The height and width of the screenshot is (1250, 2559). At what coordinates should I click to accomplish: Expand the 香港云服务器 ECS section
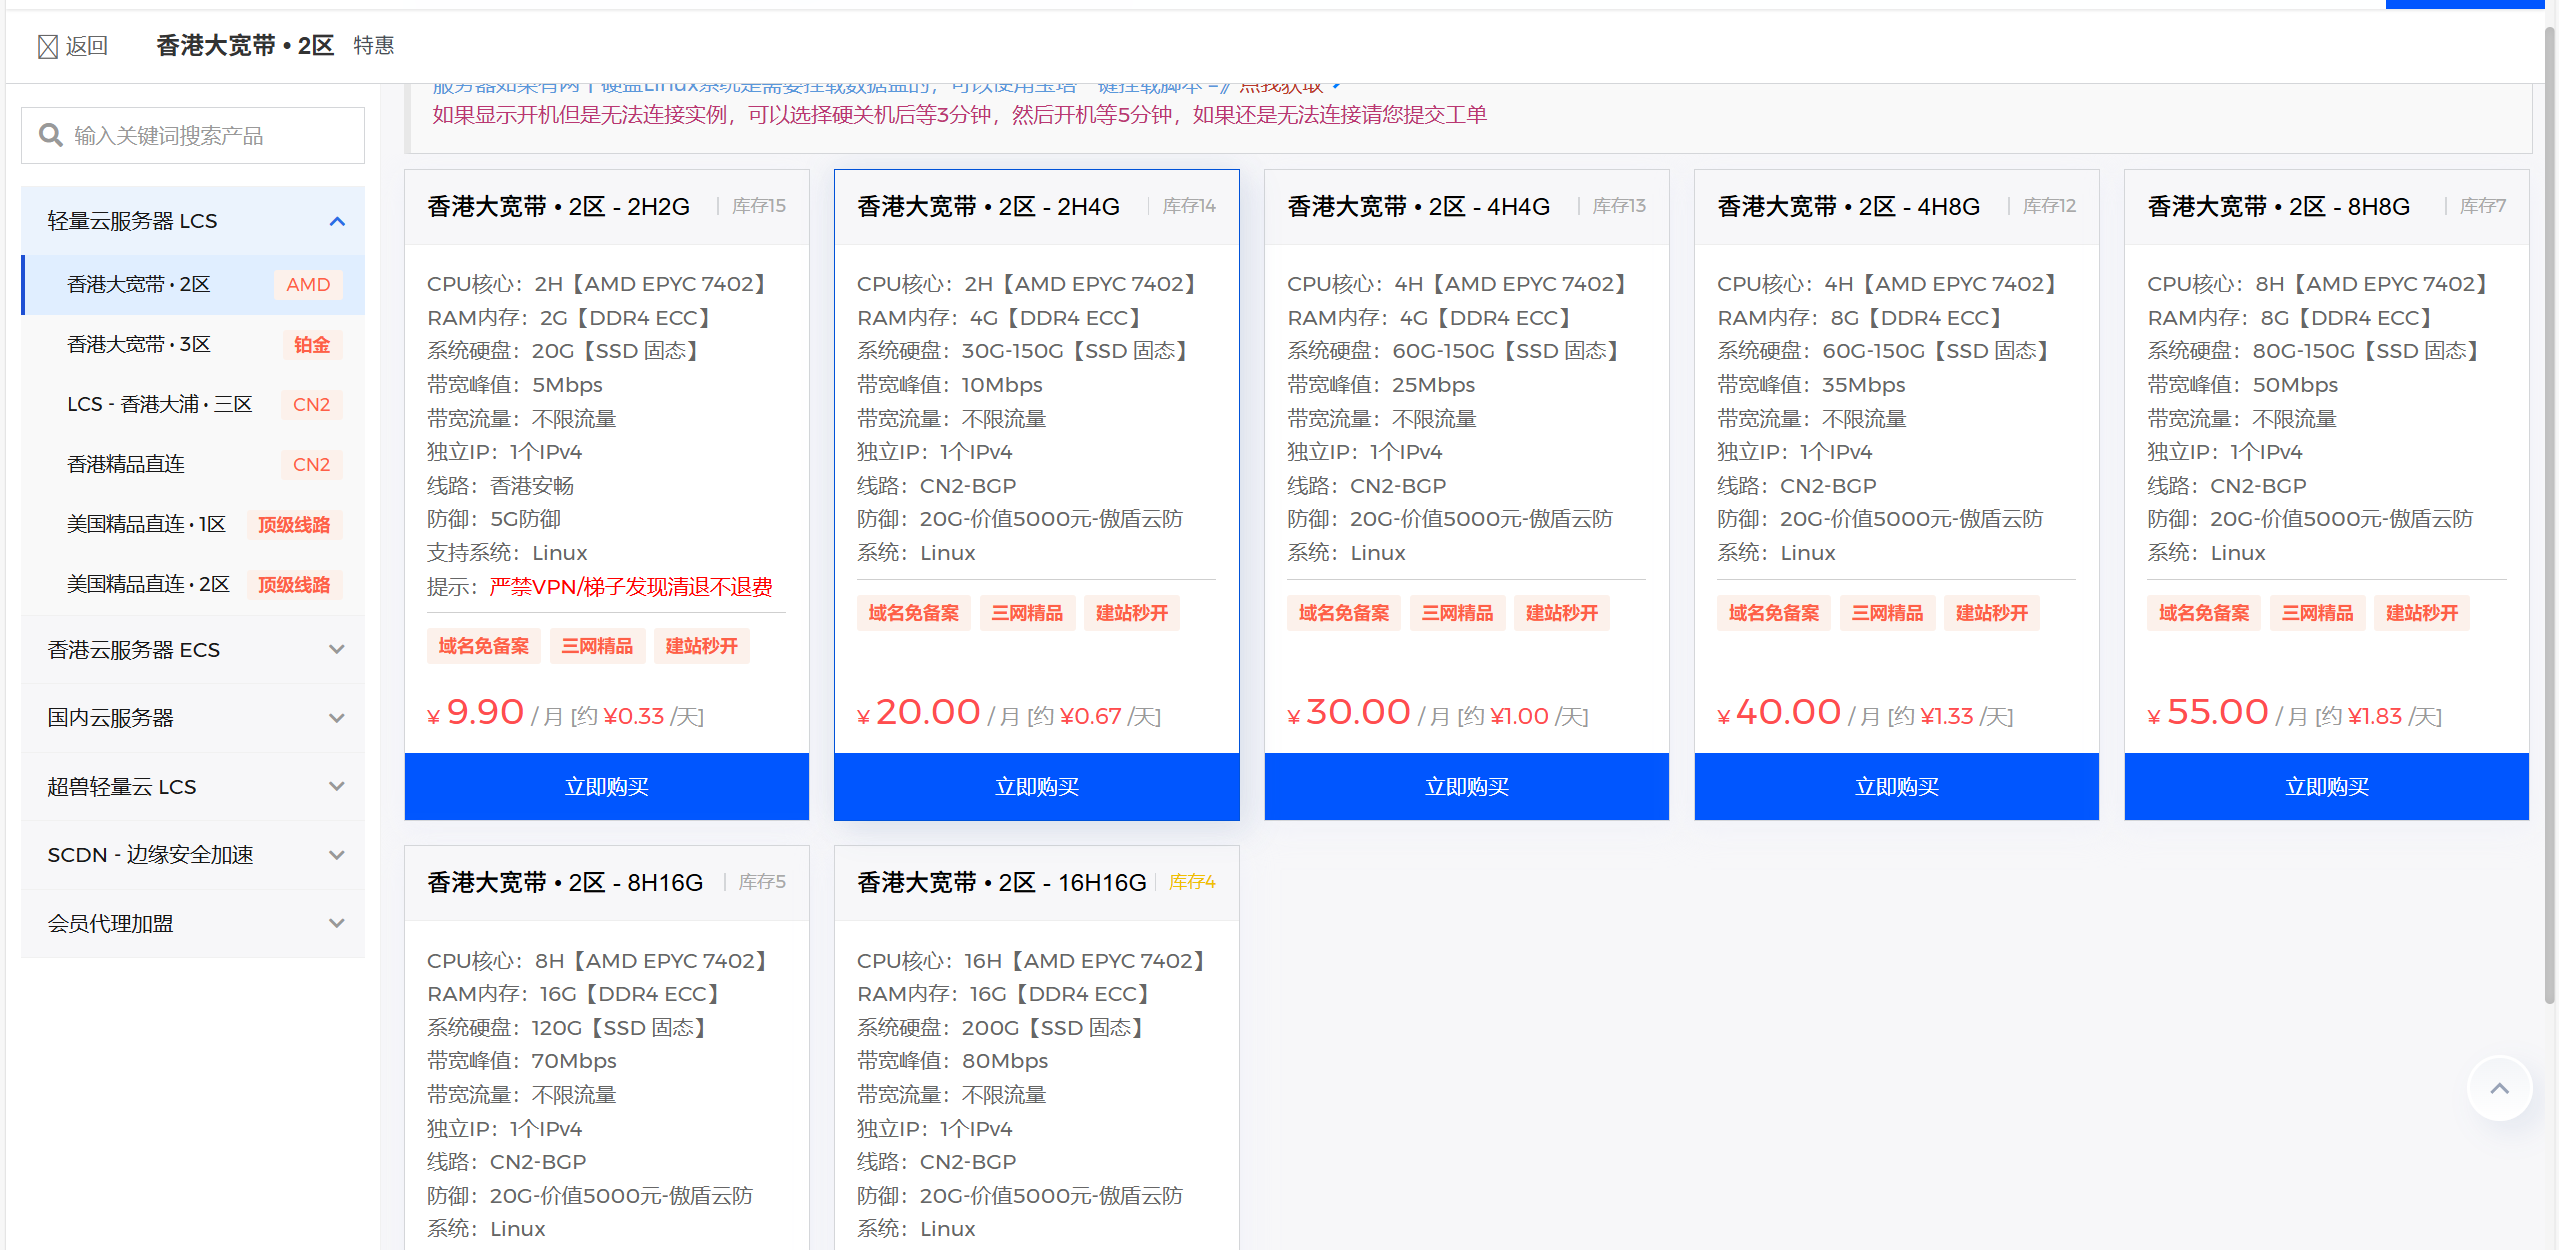coord(337,649)
